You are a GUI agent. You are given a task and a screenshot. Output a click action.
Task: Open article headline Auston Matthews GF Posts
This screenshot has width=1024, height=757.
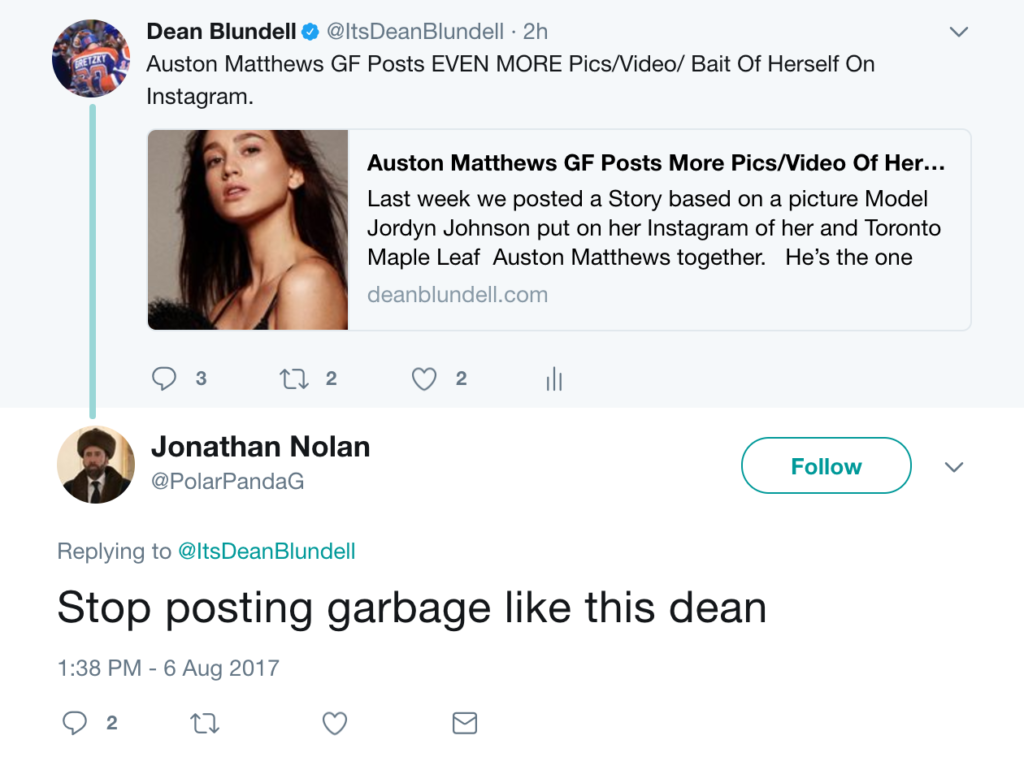(656, 163)
